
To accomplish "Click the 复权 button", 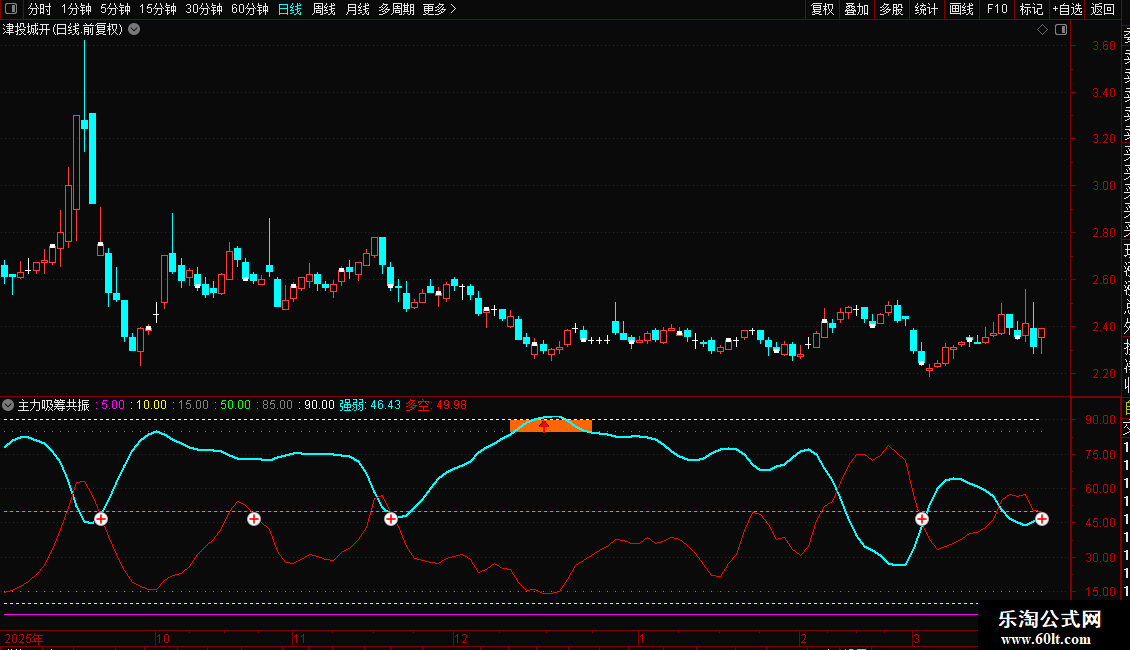I will pos(822,9).
